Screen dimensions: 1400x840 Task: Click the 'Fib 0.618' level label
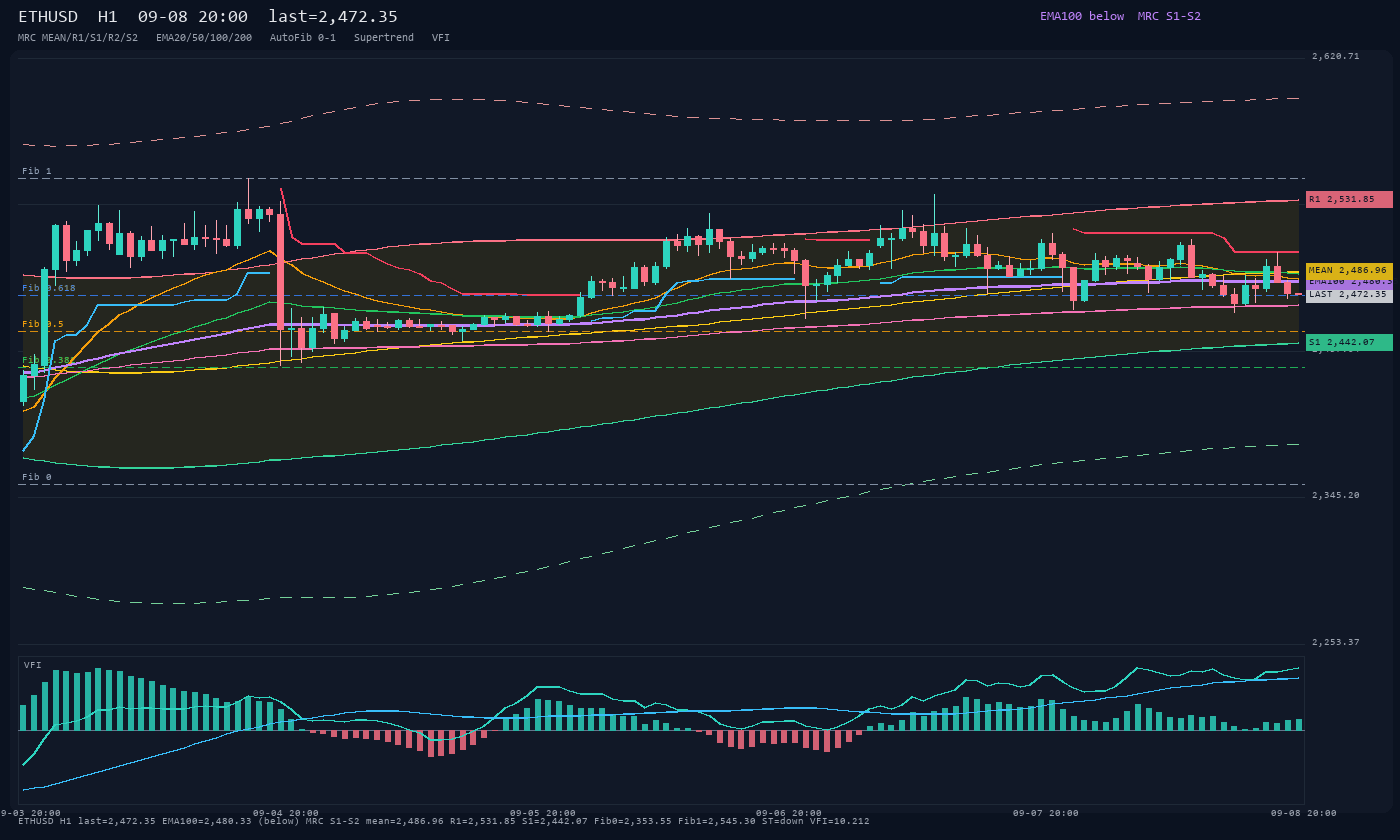[49, 288]
